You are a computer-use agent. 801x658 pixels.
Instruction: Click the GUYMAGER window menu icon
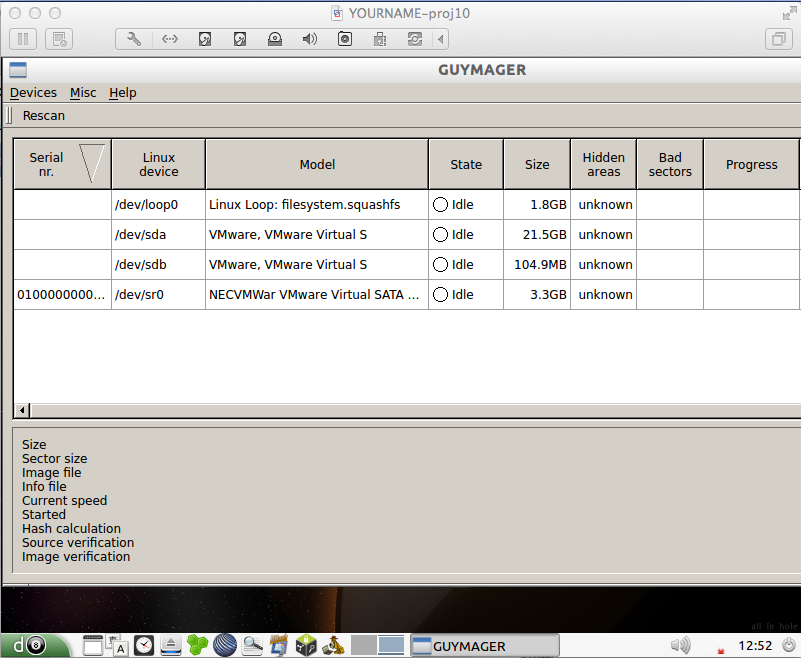pyautogui.click(x=18, y=70)
